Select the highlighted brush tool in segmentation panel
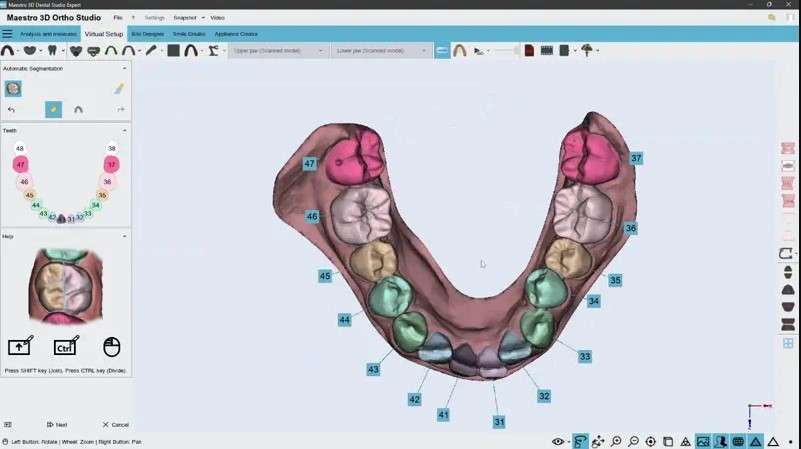Viewport: 801px width, 449px height. pos(53,110)
